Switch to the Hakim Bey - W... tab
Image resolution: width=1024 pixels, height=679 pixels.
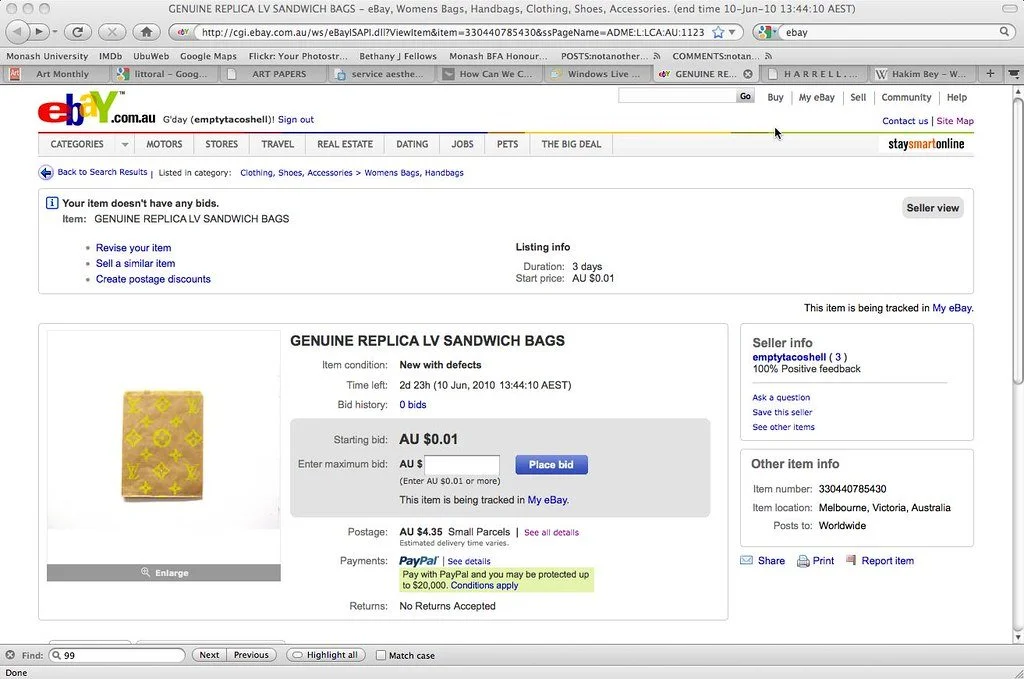point(922,74)
